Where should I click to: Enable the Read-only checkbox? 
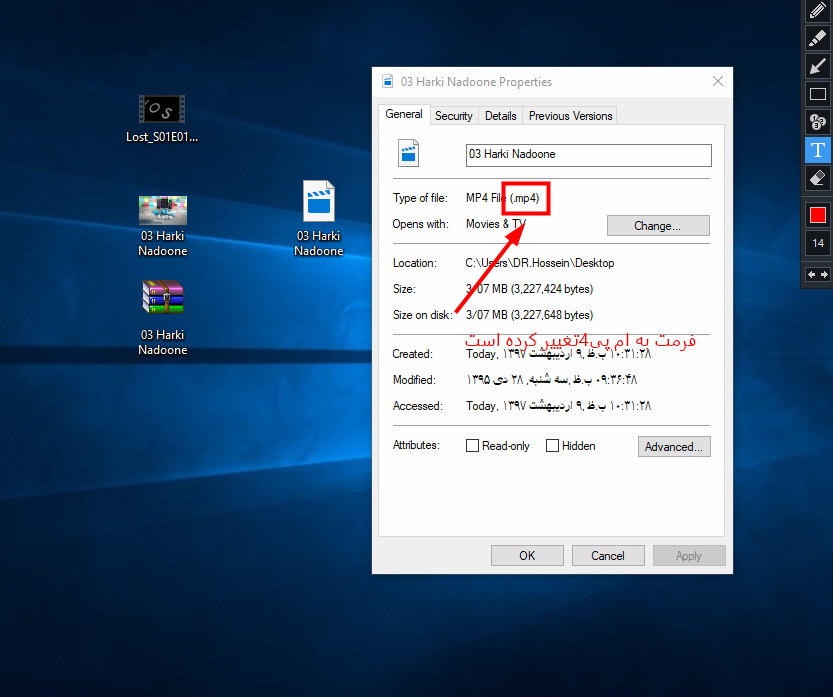[x=473, y=446]
